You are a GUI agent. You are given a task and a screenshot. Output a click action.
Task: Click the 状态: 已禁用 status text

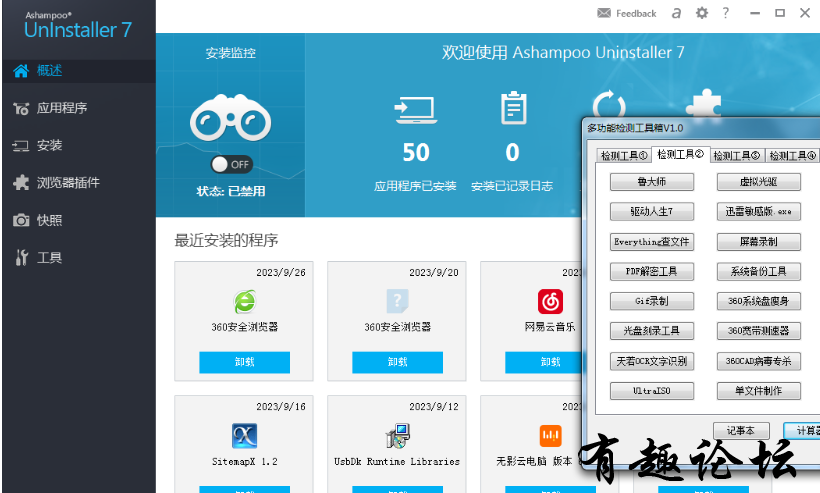[x=231, y=191]
